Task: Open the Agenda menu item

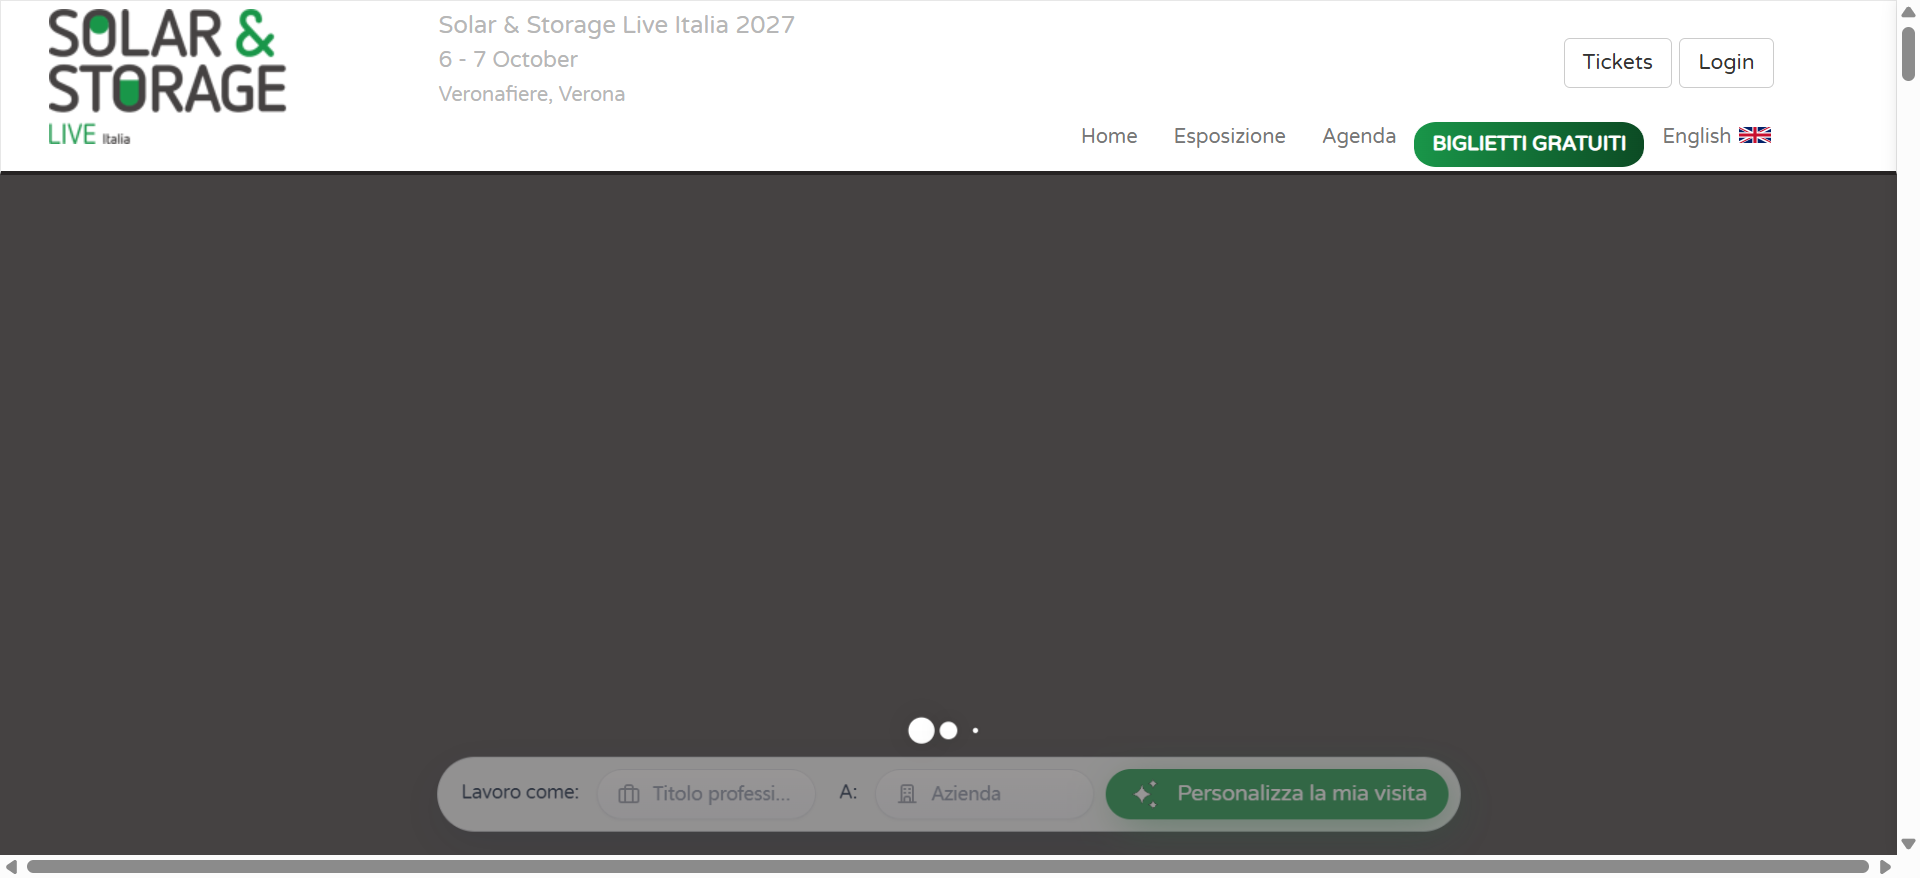Action: pos(1359,136)
